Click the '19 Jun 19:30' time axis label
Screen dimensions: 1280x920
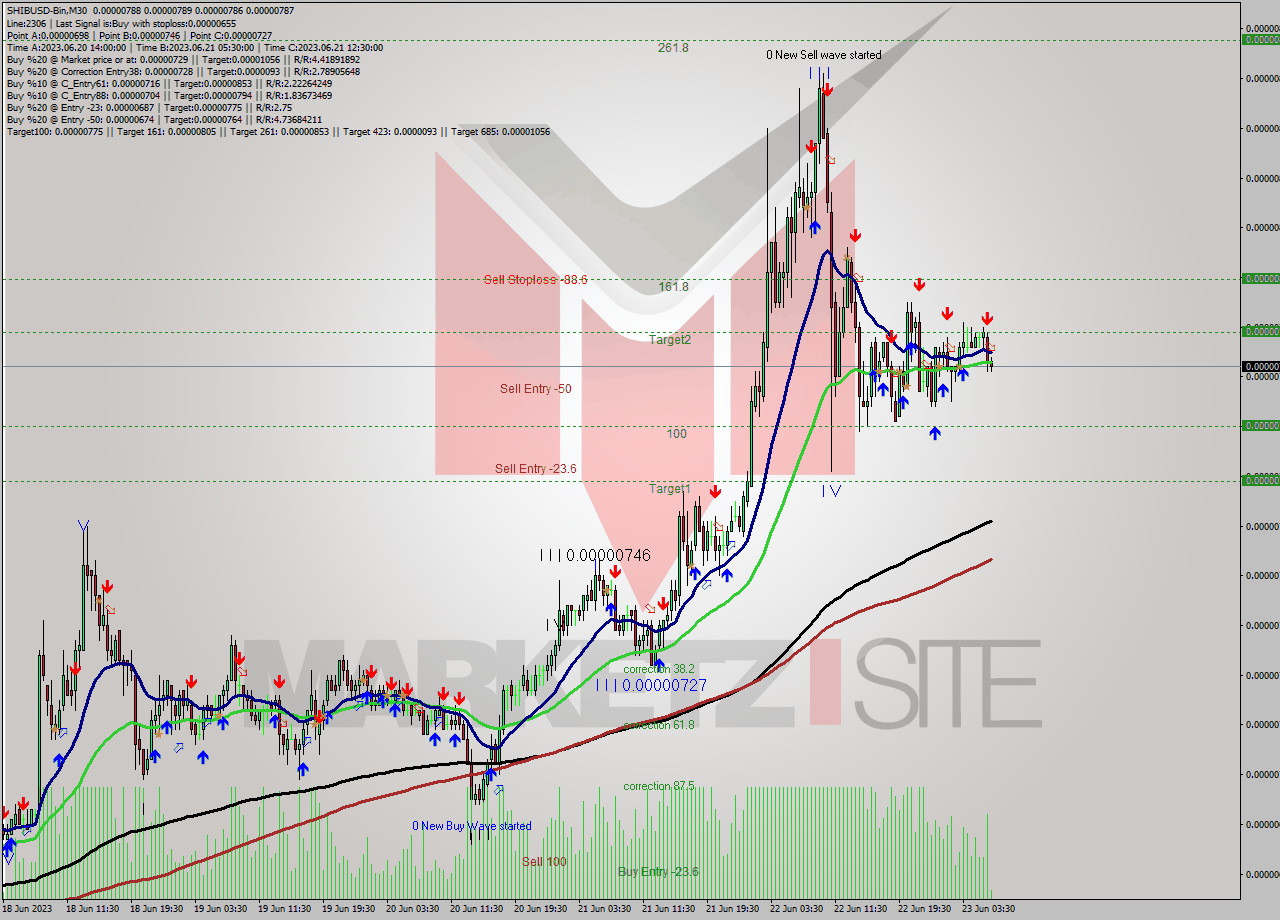[x=349, y=909]
